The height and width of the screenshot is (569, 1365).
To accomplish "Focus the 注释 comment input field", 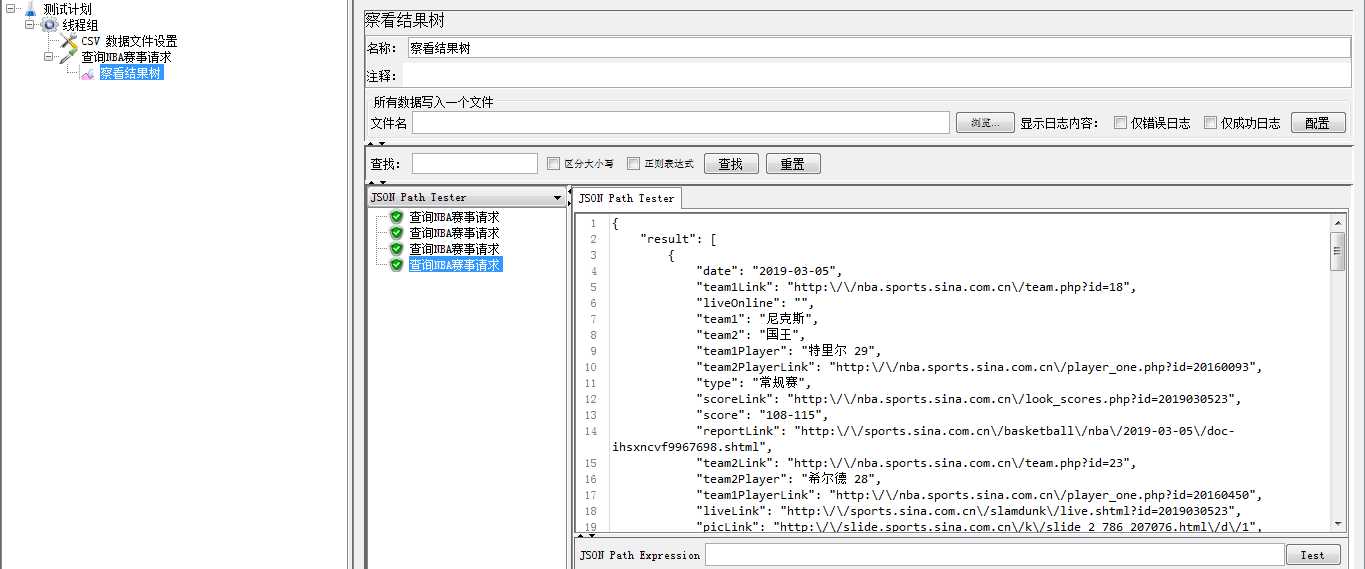I will pyautogui.click(x=876, y=76).
